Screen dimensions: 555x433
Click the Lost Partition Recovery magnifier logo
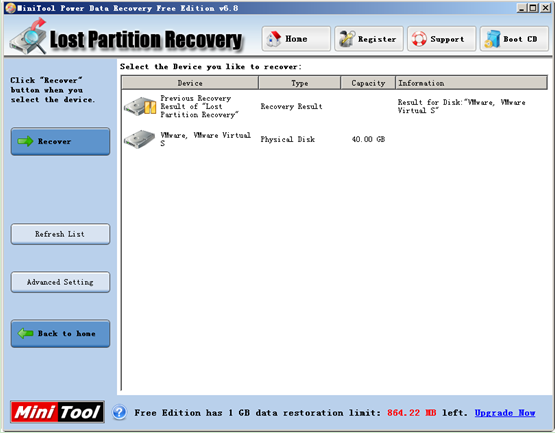point(29,36)
